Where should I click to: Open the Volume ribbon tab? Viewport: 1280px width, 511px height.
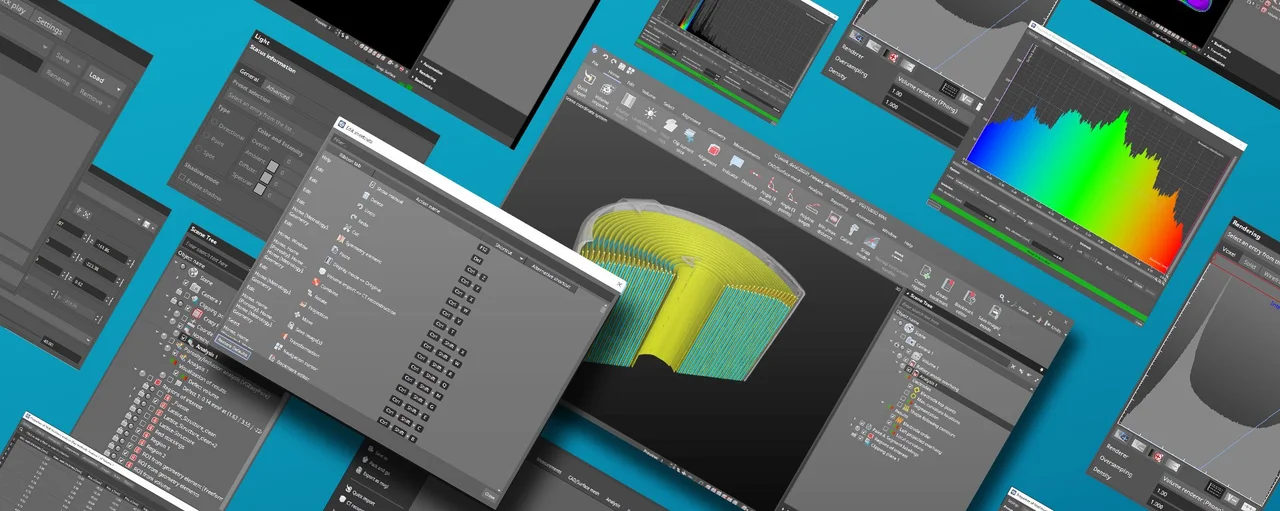coord(649,95)
